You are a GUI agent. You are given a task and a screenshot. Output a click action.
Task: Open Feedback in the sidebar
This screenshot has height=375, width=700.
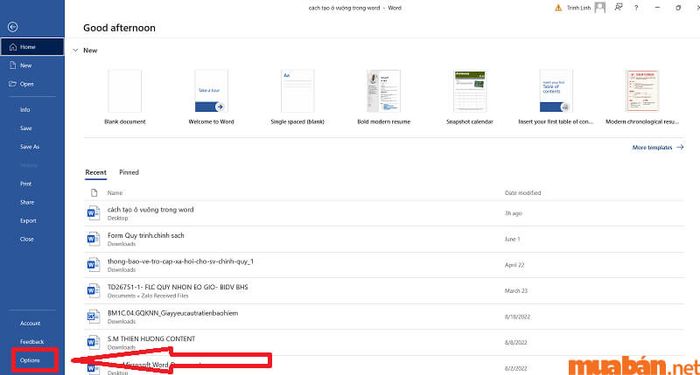(32, 342)
